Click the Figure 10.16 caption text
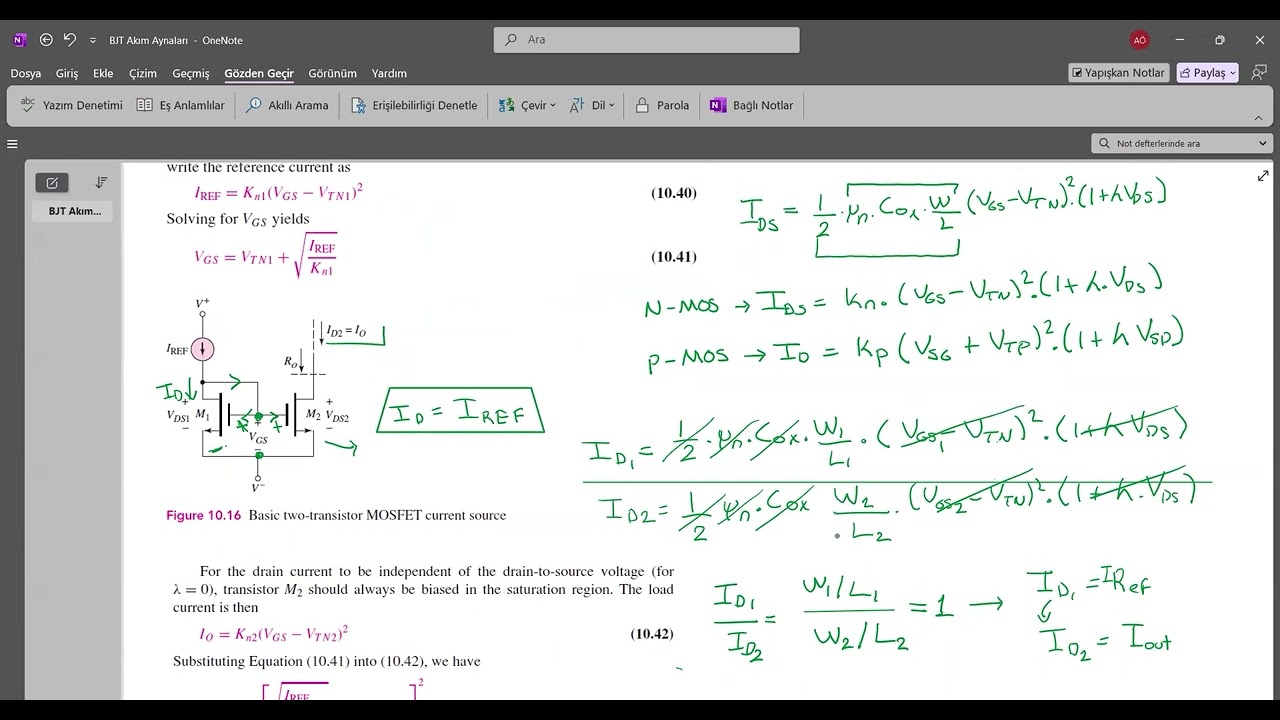The image size is (1280, 720). tap(336, 516)
